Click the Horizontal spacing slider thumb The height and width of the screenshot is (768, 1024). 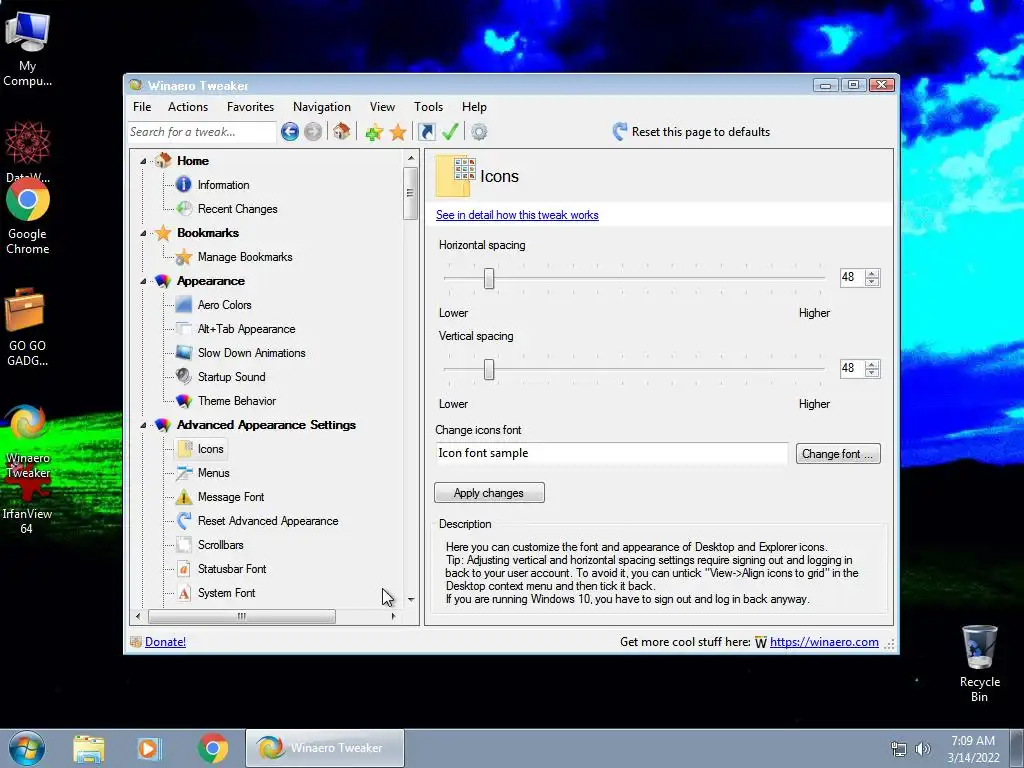point(488,279)
